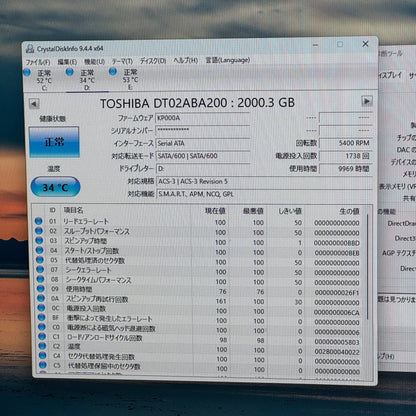Click raw value 002800040022 of 温度
Screen dimensions: 416x416
pyautogui.click(x=337, y=352)
